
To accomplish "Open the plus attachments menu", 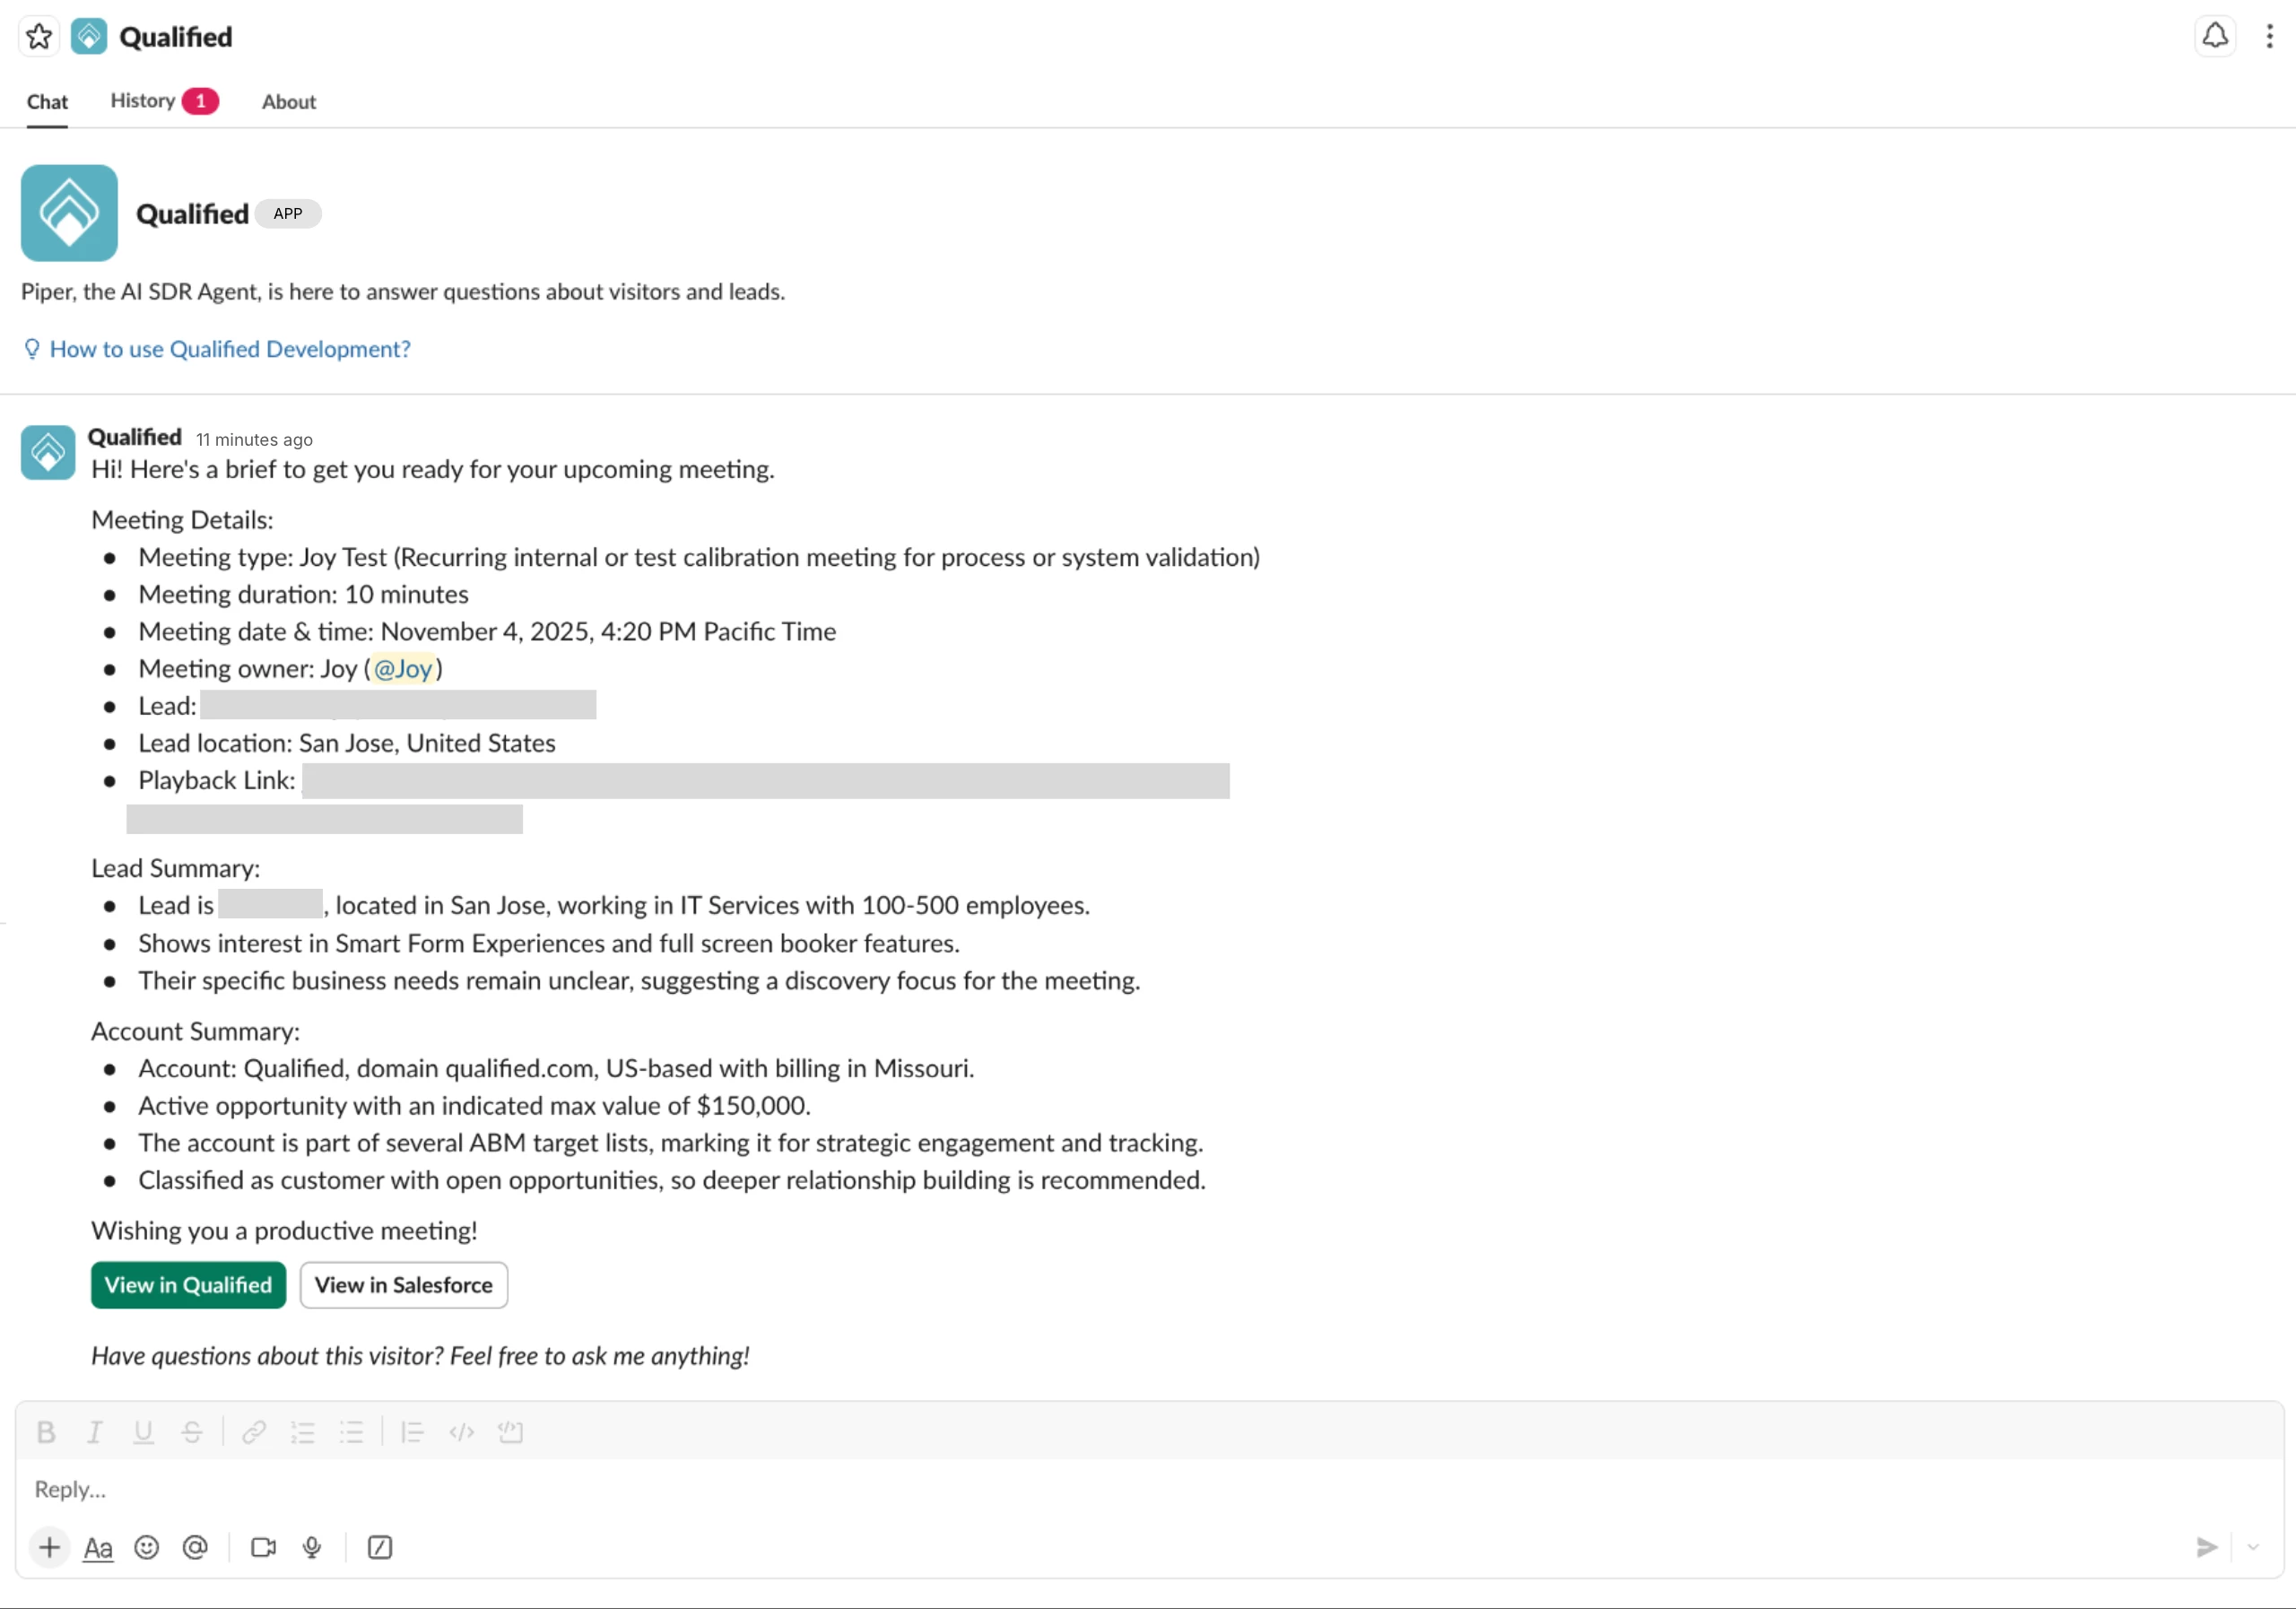I will (x=49, y=1548).
